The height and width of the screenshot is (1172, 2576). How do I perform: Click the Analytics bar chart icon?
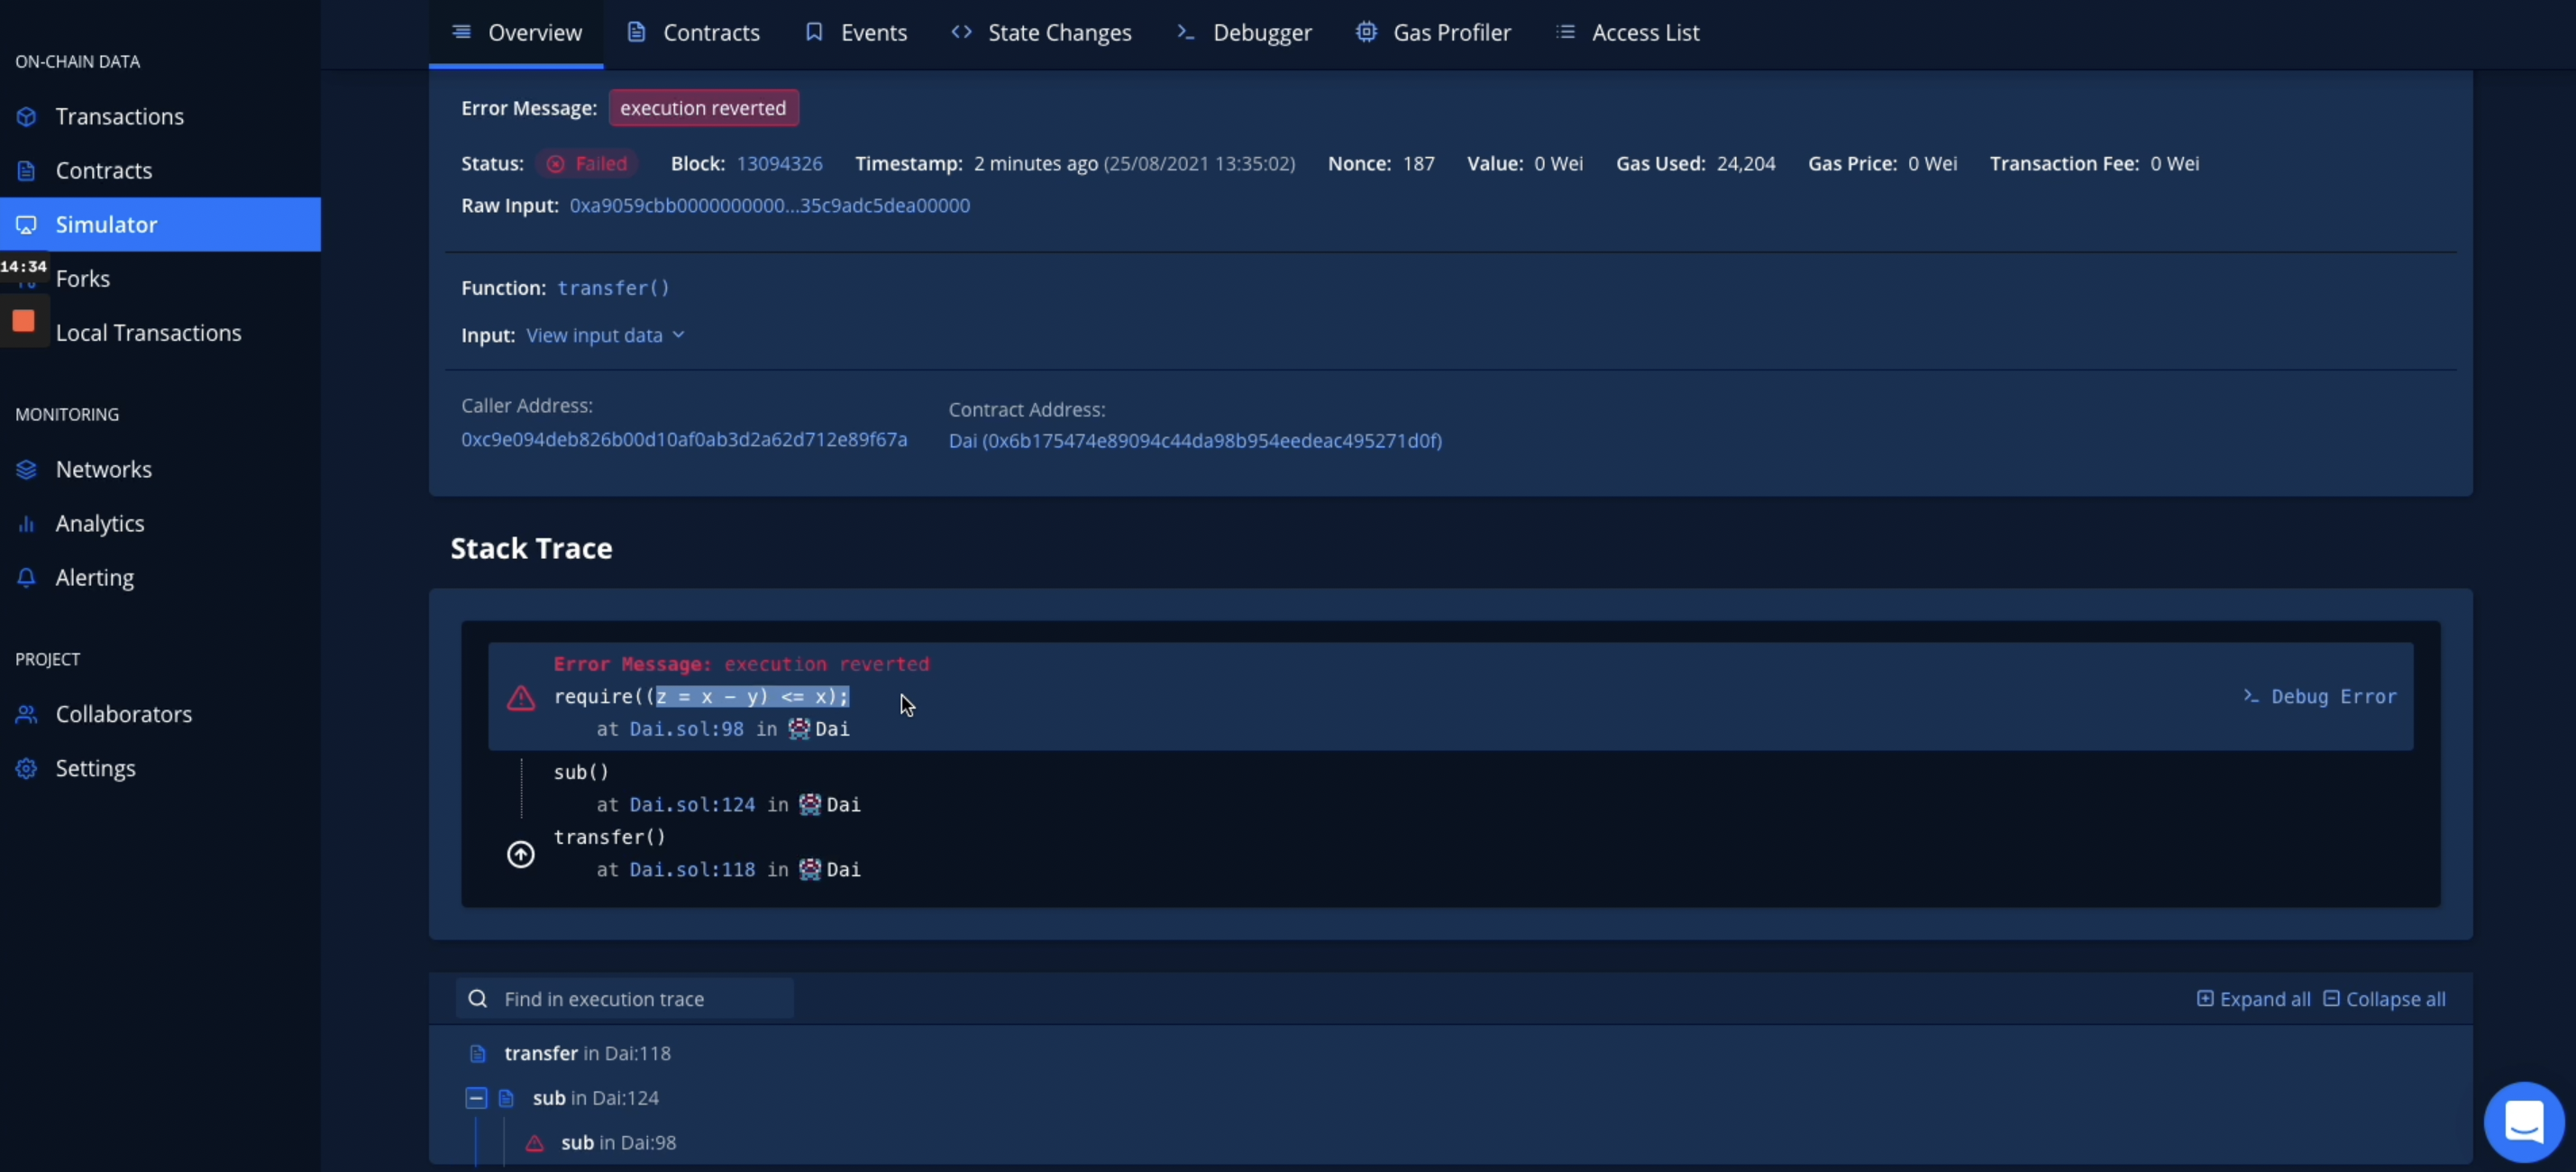pos(27,524)
